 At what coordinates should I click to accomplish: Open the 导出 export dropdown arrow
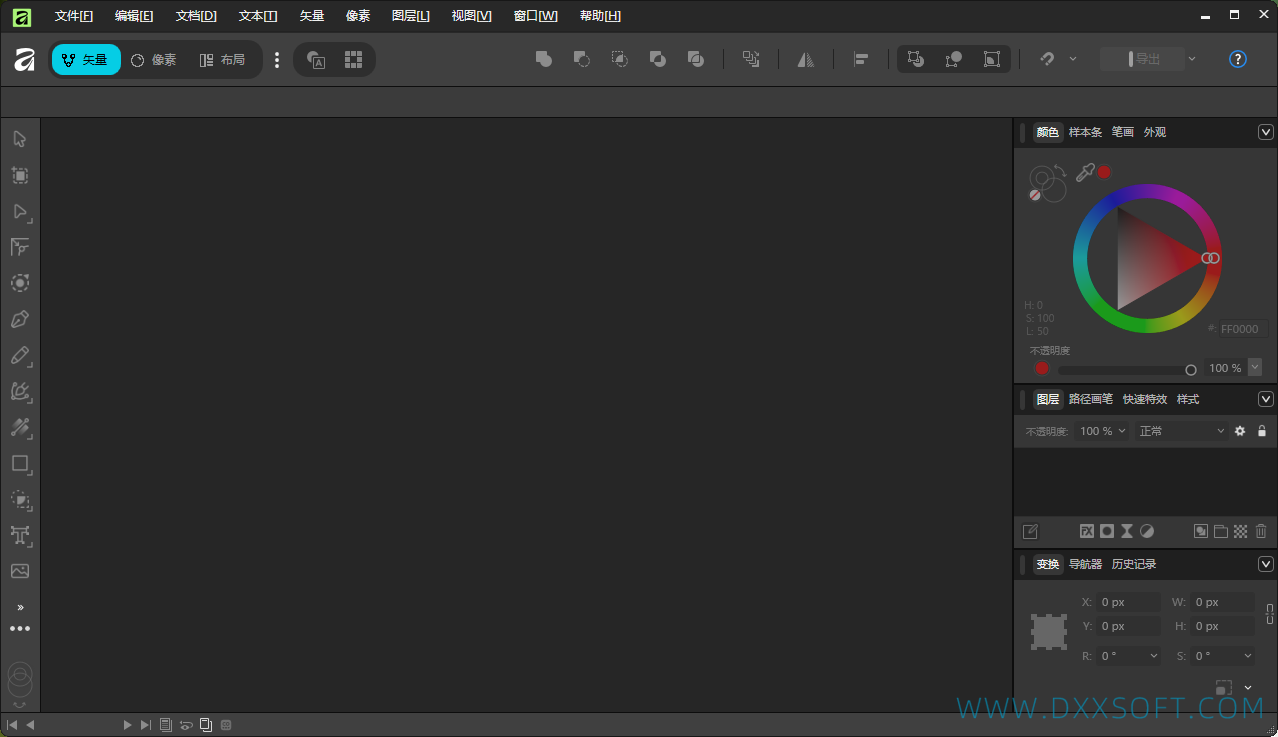click(x=1192, y=59)
